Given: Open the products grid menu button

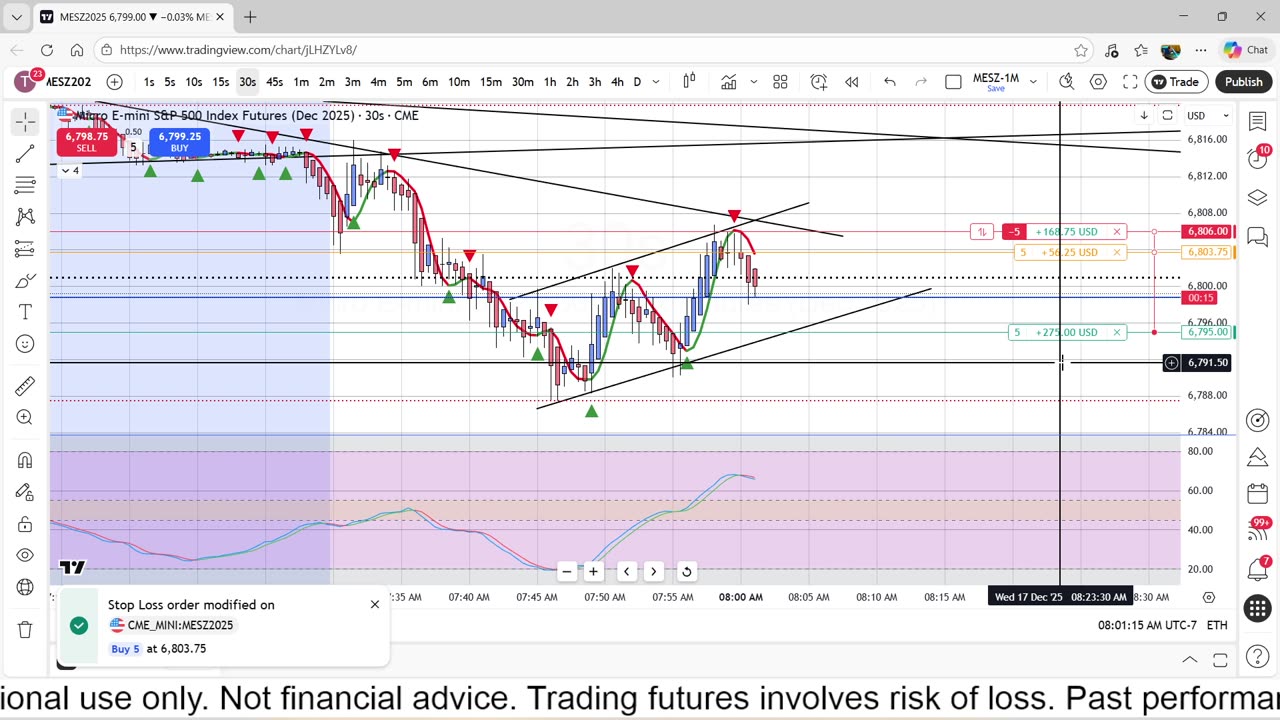Looking at the screenshot, I should click(1257, 609).
